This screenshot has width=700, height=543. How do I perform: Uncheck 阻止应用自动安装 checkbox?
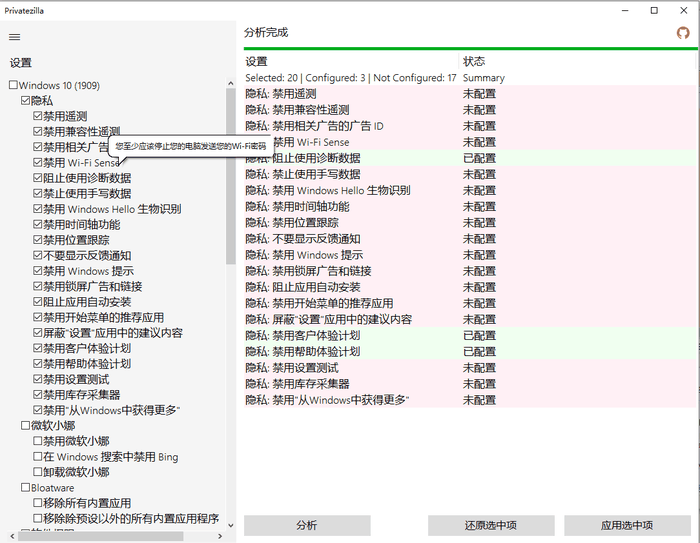coord(38,302)
